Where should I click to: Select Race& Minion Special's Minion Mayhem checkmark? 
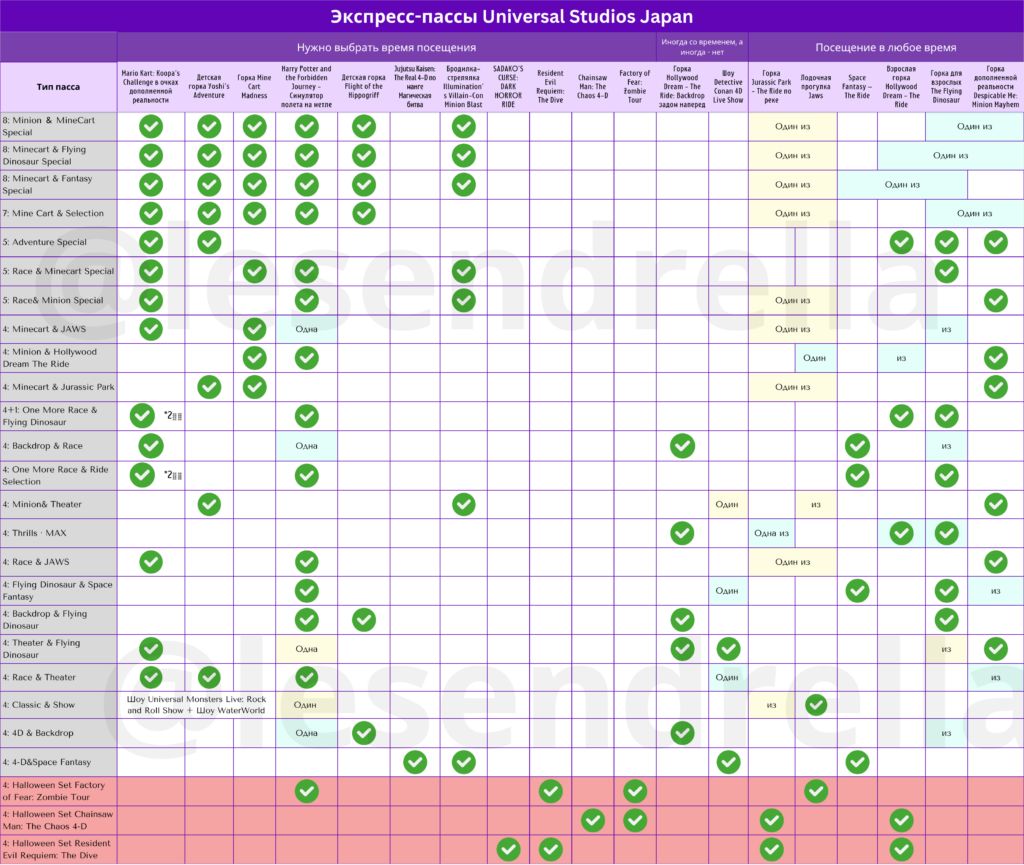coord(995,300)
